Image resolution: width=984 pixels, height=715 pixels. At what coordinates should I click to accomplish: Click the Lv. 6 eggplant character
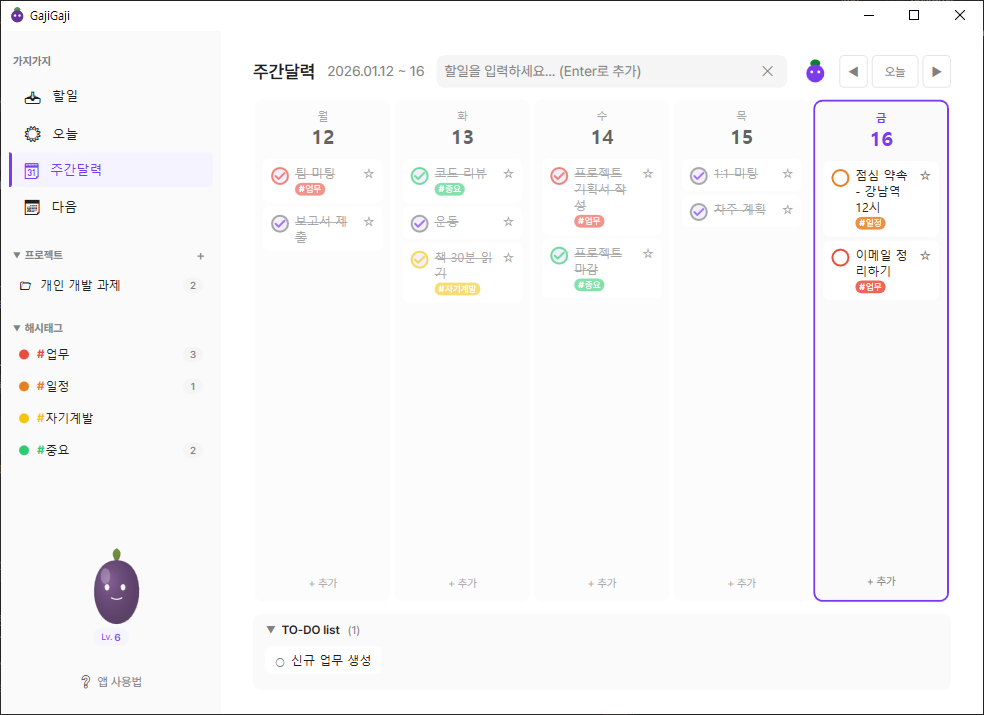[114, 589]
